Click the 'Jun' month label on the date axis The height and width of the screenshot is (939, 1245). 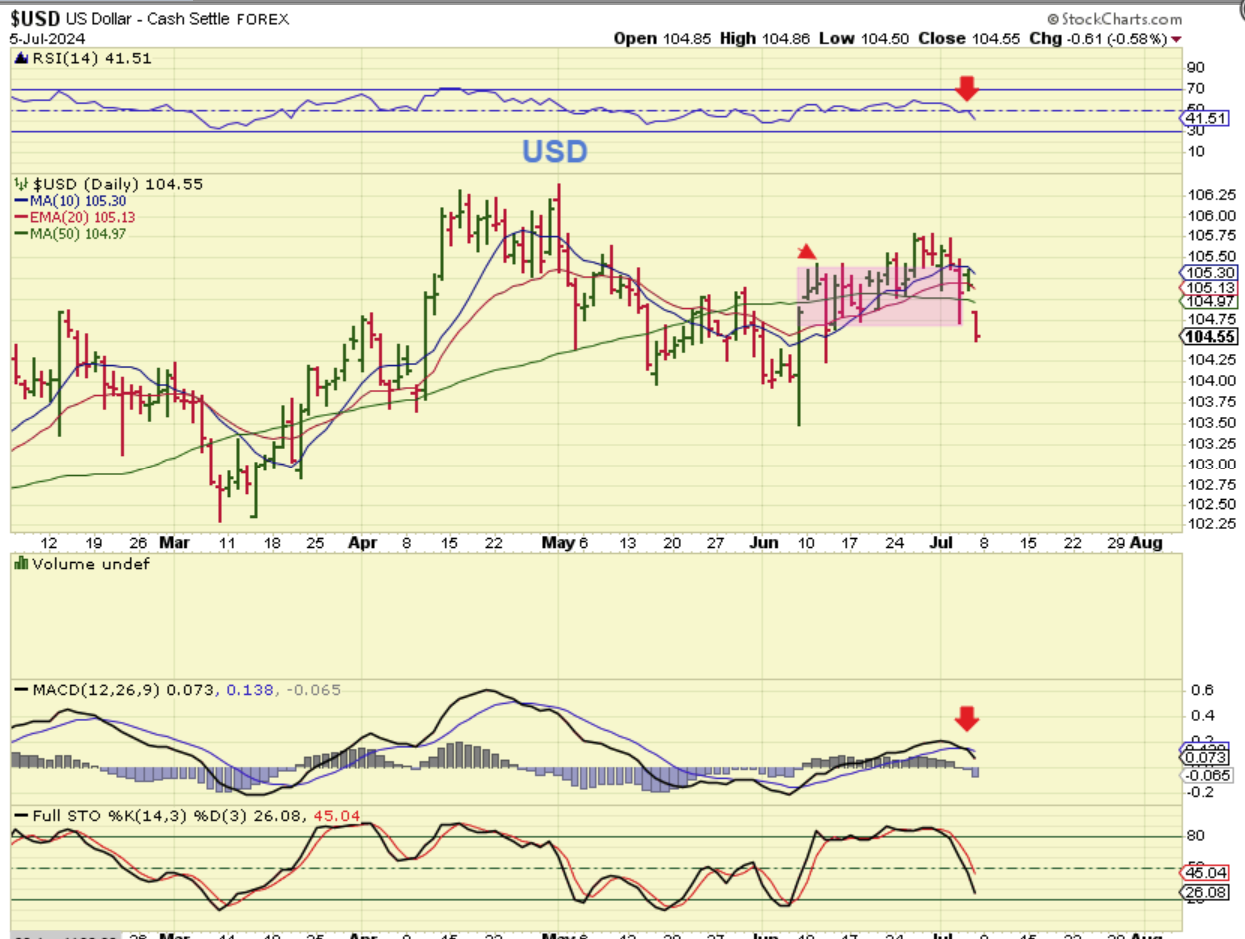click(763, 543)
